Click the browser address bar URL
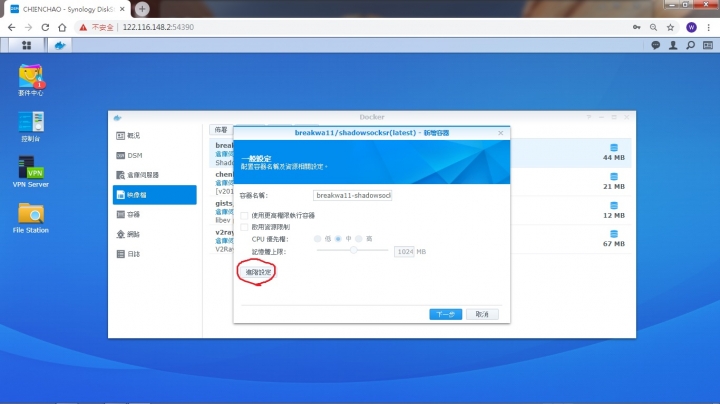The width and height of the screenshot is (720, 404). point(158,27)
